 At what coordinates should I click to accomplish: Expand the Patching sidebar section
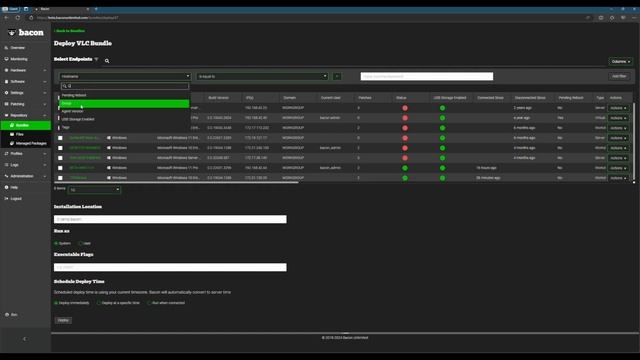click(25, 104)
